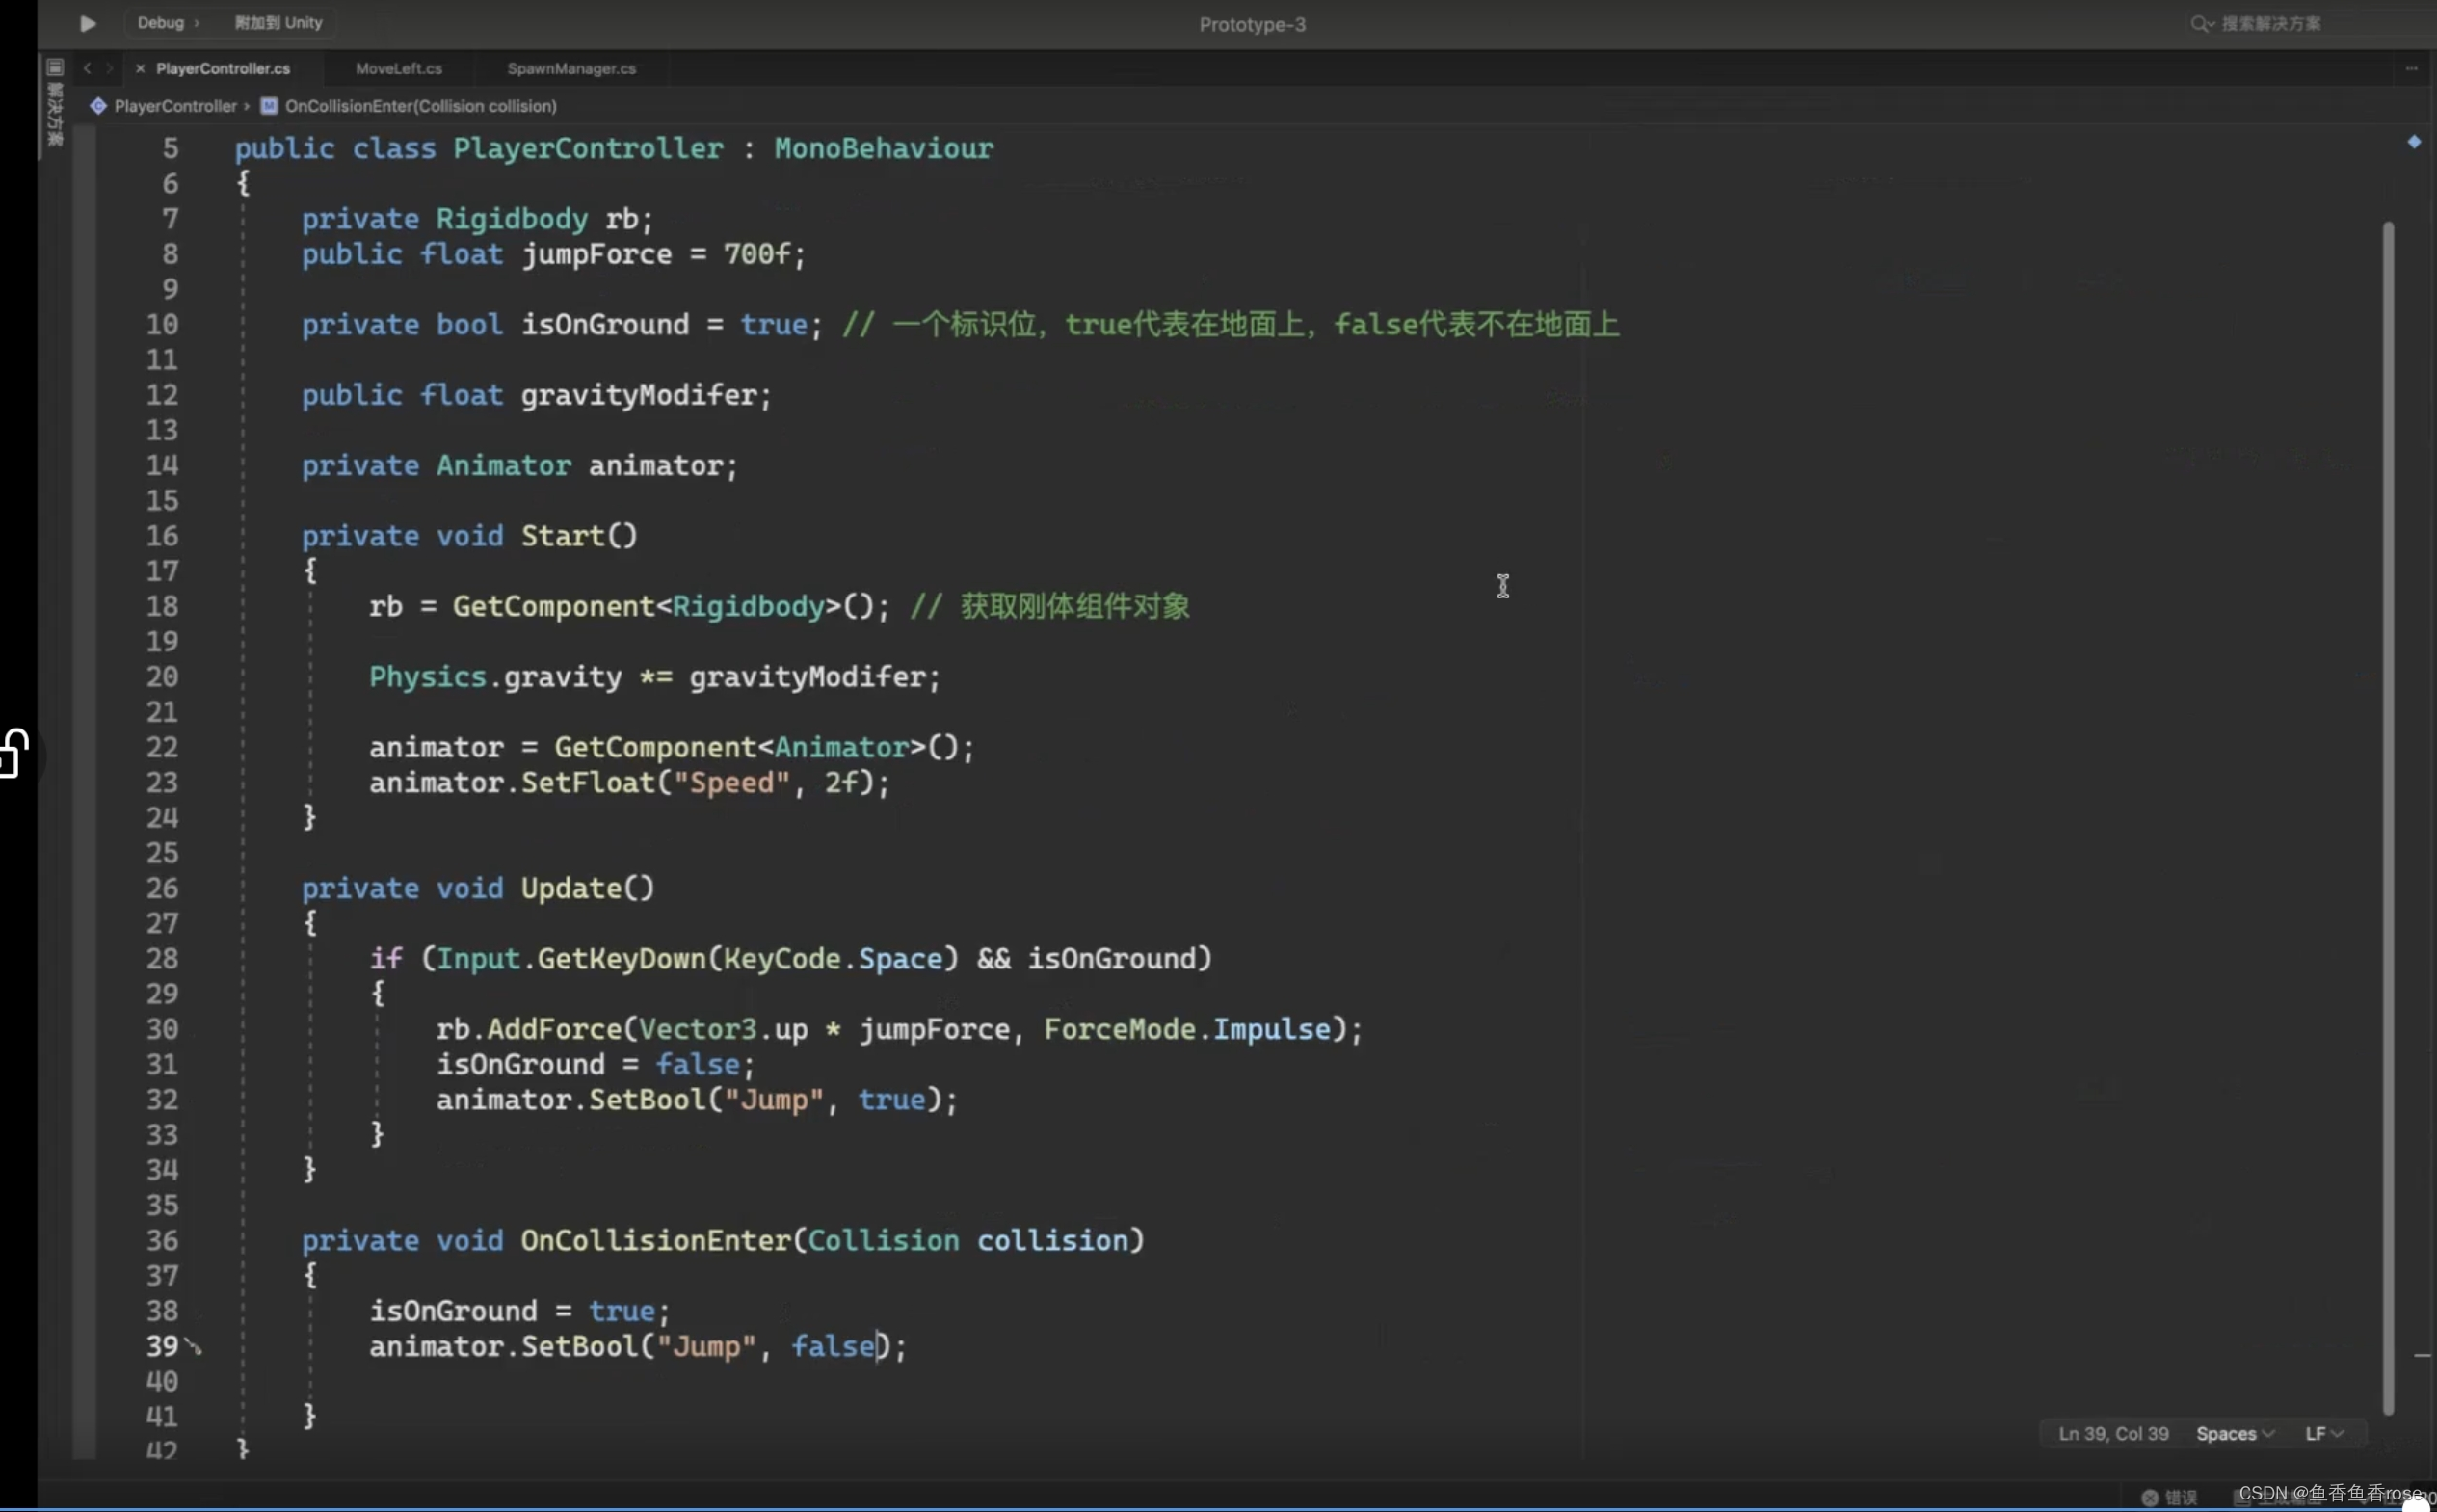Open the solution sidebar panel icon
The height and width of the screenshot is (1512, 2437).
pyautogui.click(x=55, y=67)
